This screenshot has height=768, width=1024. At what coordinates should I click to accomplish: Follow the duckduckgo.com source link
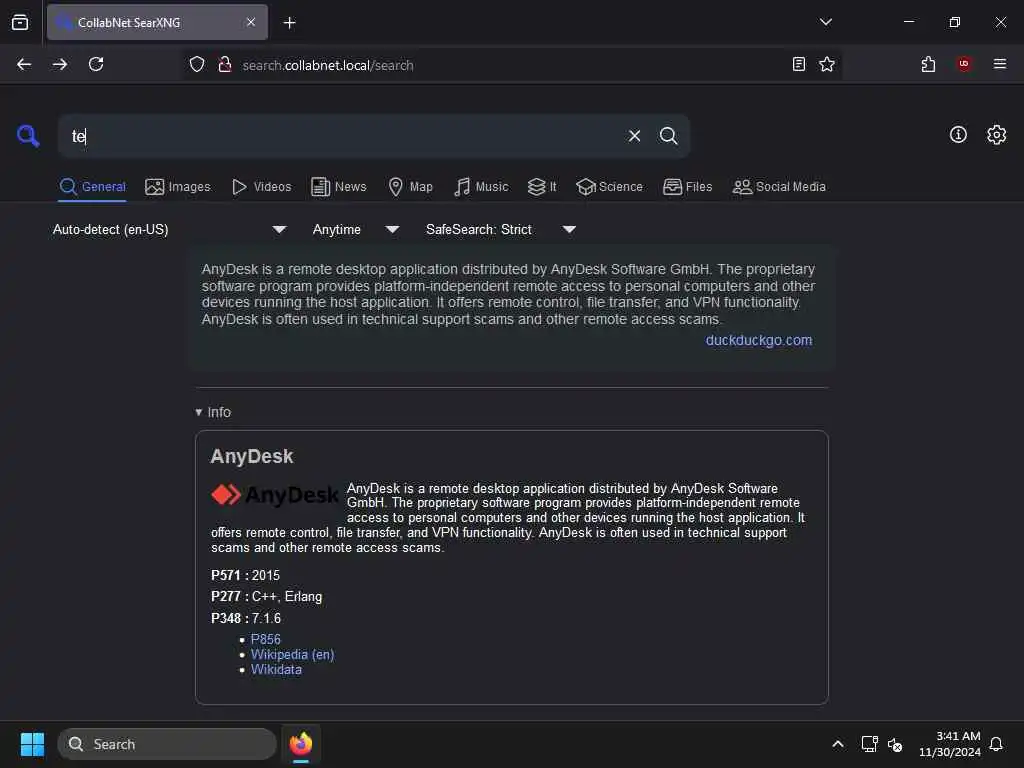(758, 340)
